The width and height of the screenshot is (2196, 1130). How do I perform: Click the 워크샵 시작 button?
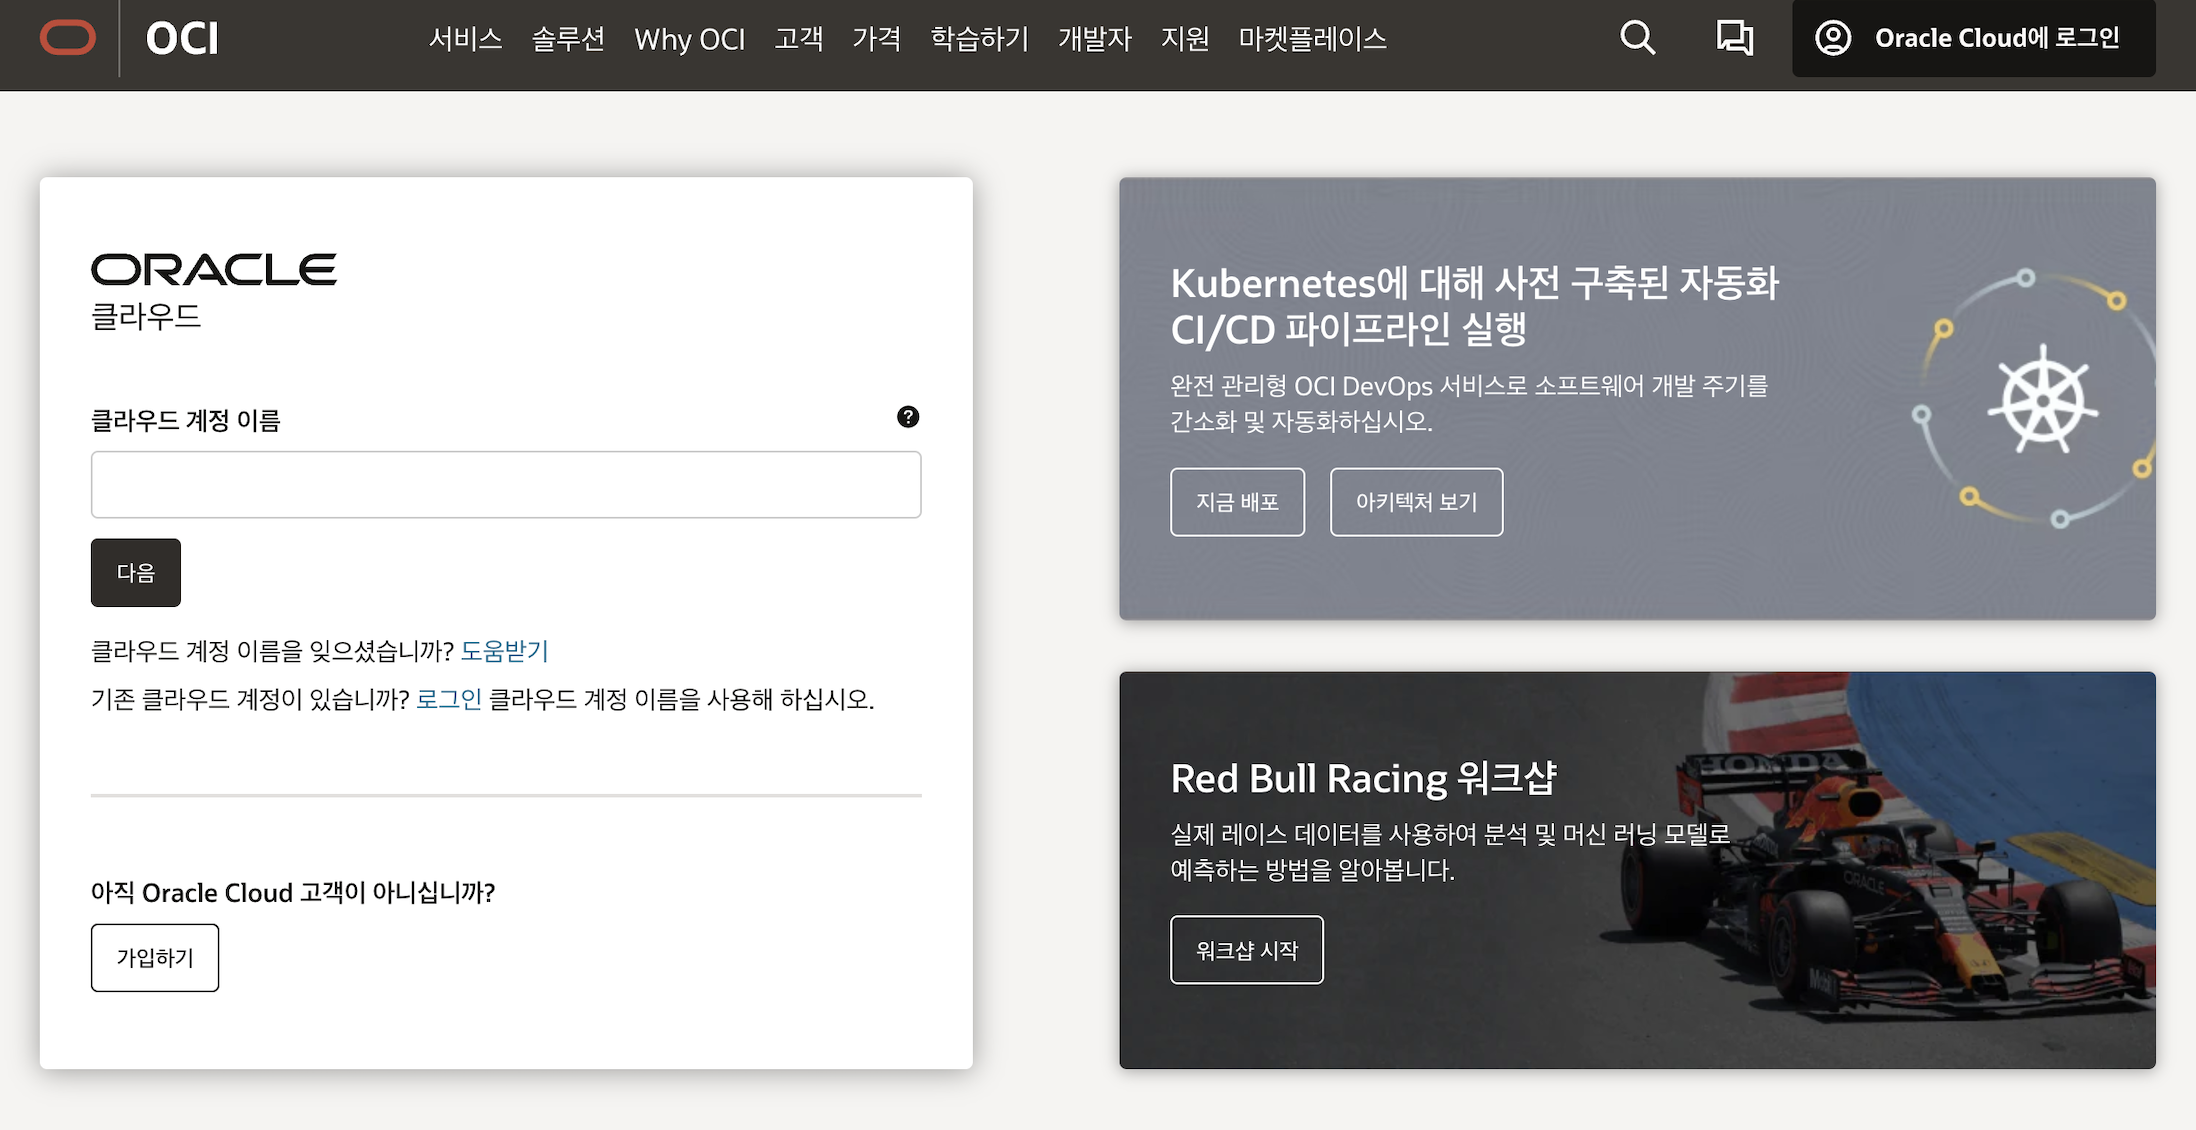[1246, 950]
